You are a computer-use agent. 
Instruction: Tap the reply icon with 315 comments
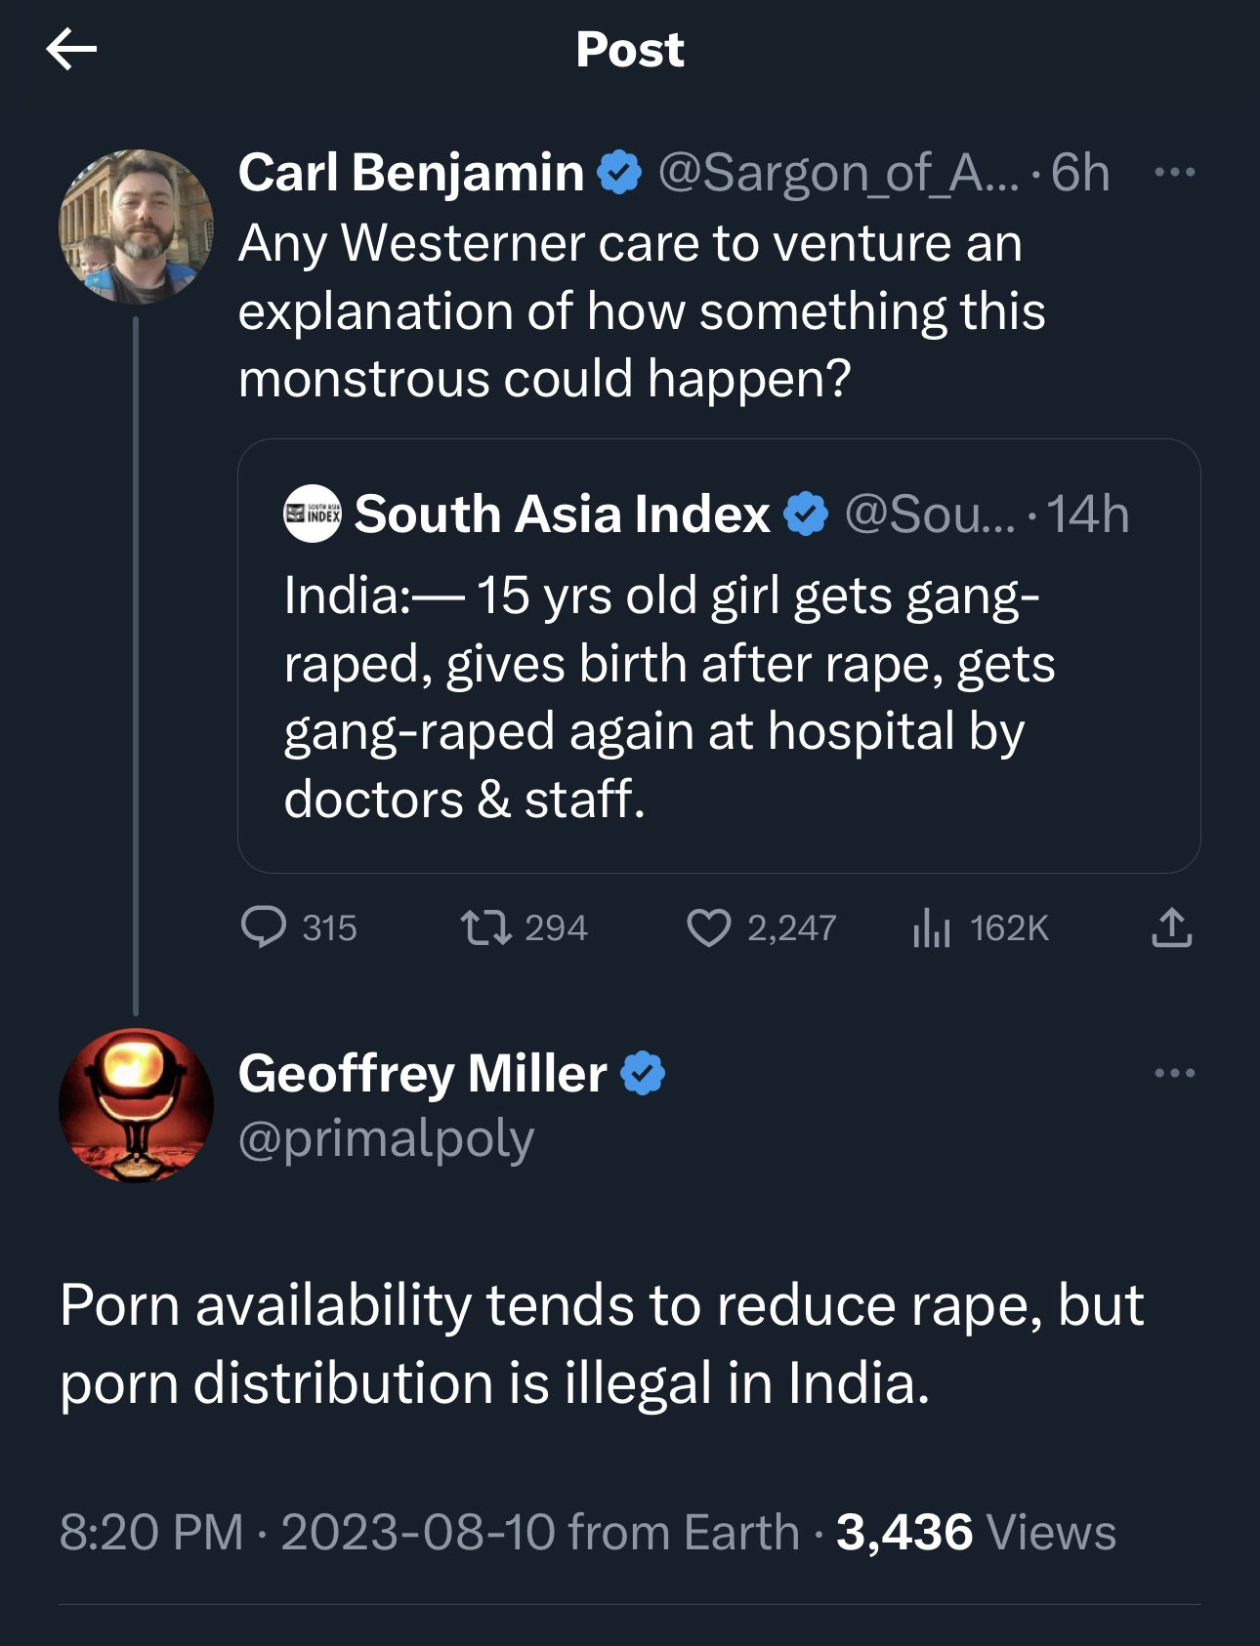point(264,927)
